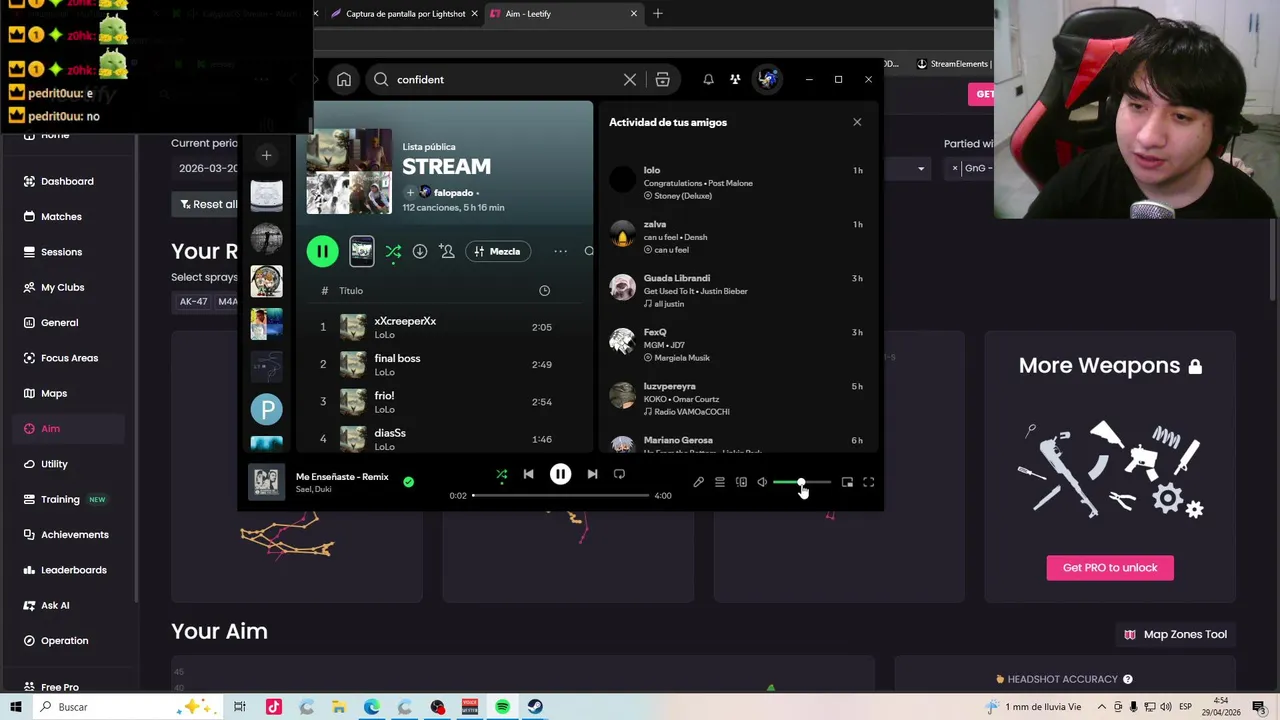Image resolution: width=1280 pixels, height=720 pixels.
Task: Click the plus icon in Spotify library sidebar
Action: coord(266,155)
